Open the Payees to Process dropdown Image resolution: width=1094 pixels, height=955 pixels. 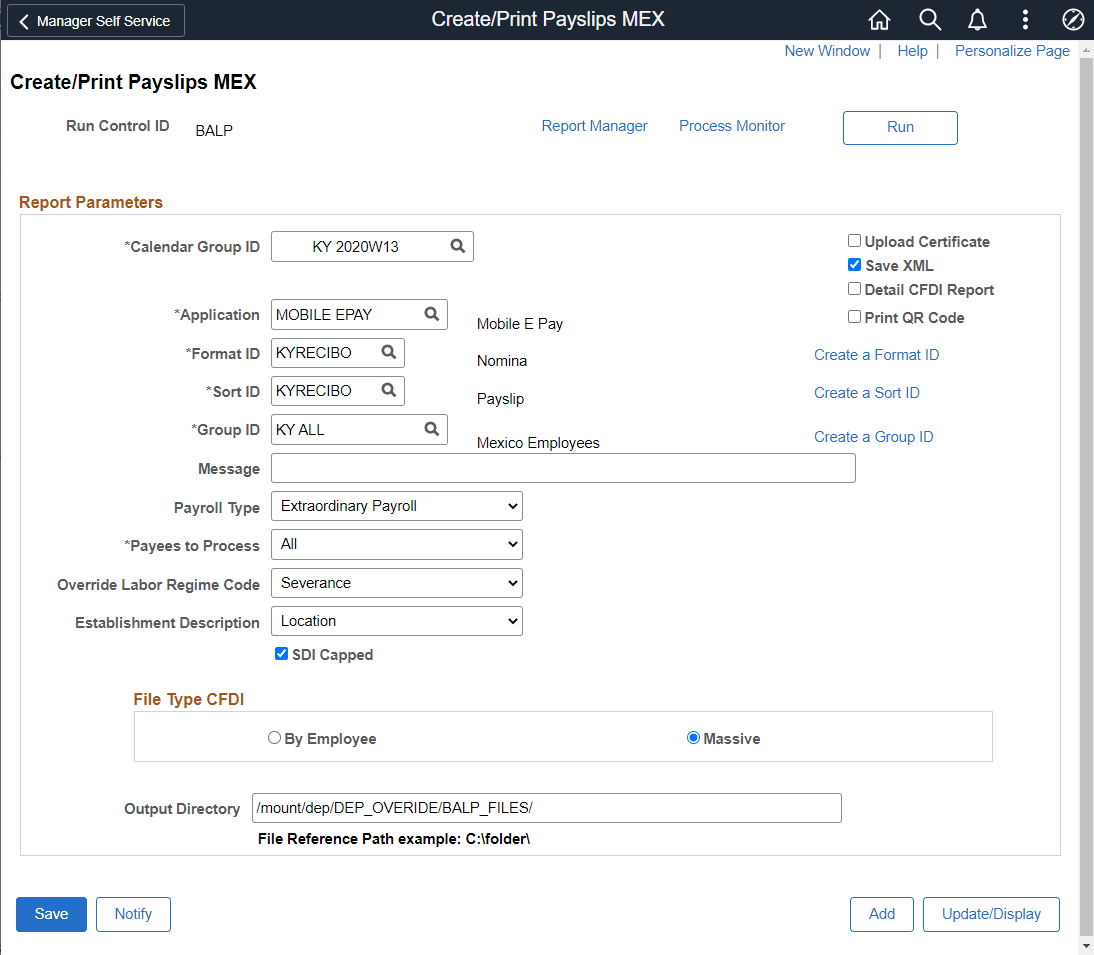pos(396,544)
